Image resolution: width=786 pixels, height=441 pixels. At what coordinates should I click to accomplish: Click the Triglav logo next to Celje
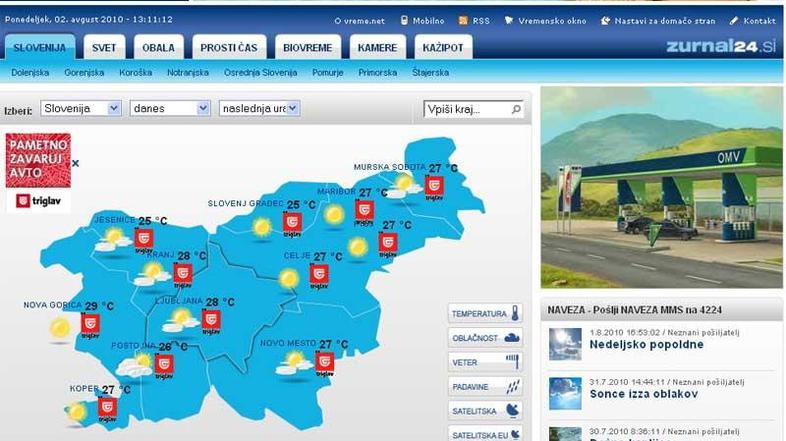click(x=319, y=277)
